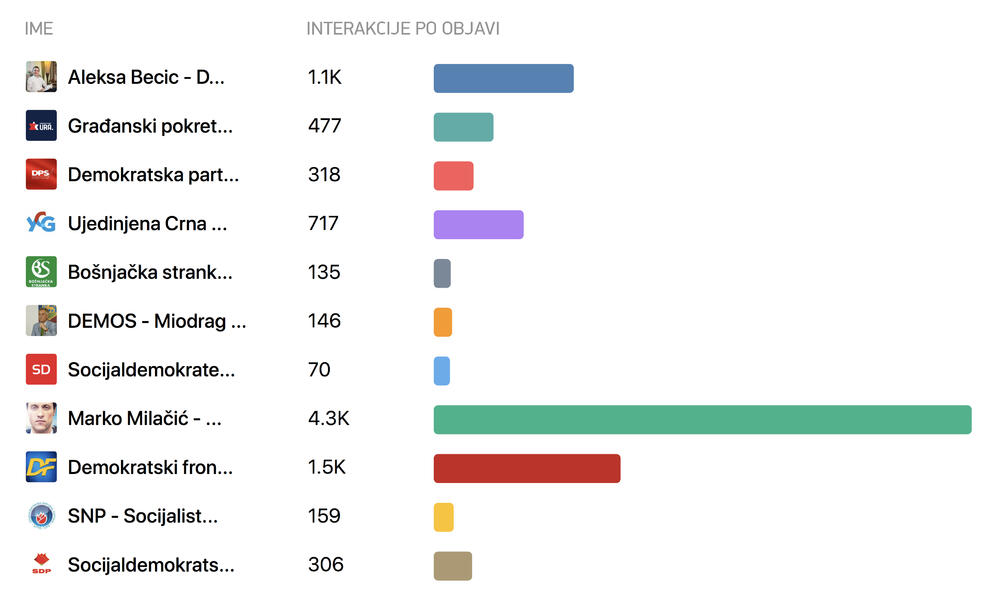Click the purple Ujedinjena Crna Gora bar
The image size is (1000, 608).
[478, 224]
